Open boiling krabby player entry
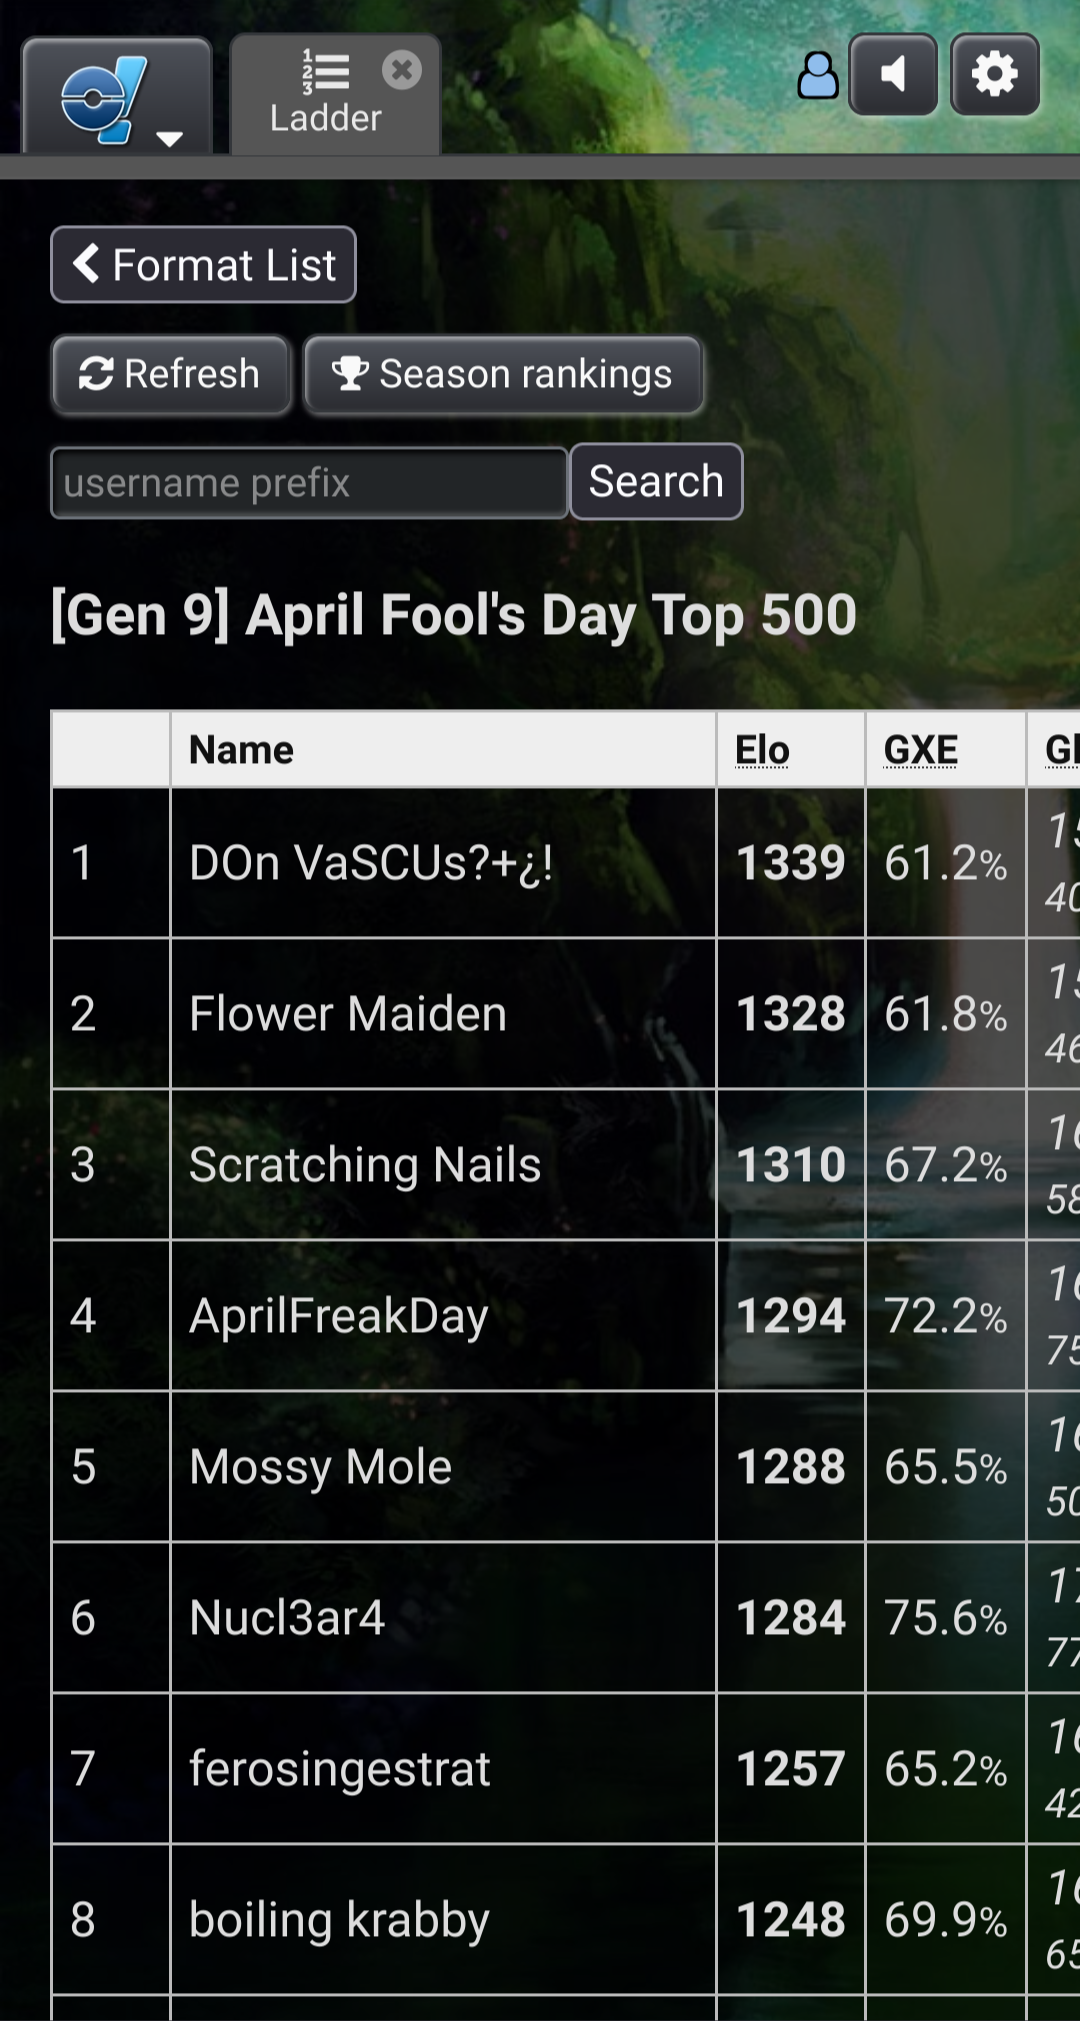This screenshot has width=1080, height=2021. [x=339, y=1920]
